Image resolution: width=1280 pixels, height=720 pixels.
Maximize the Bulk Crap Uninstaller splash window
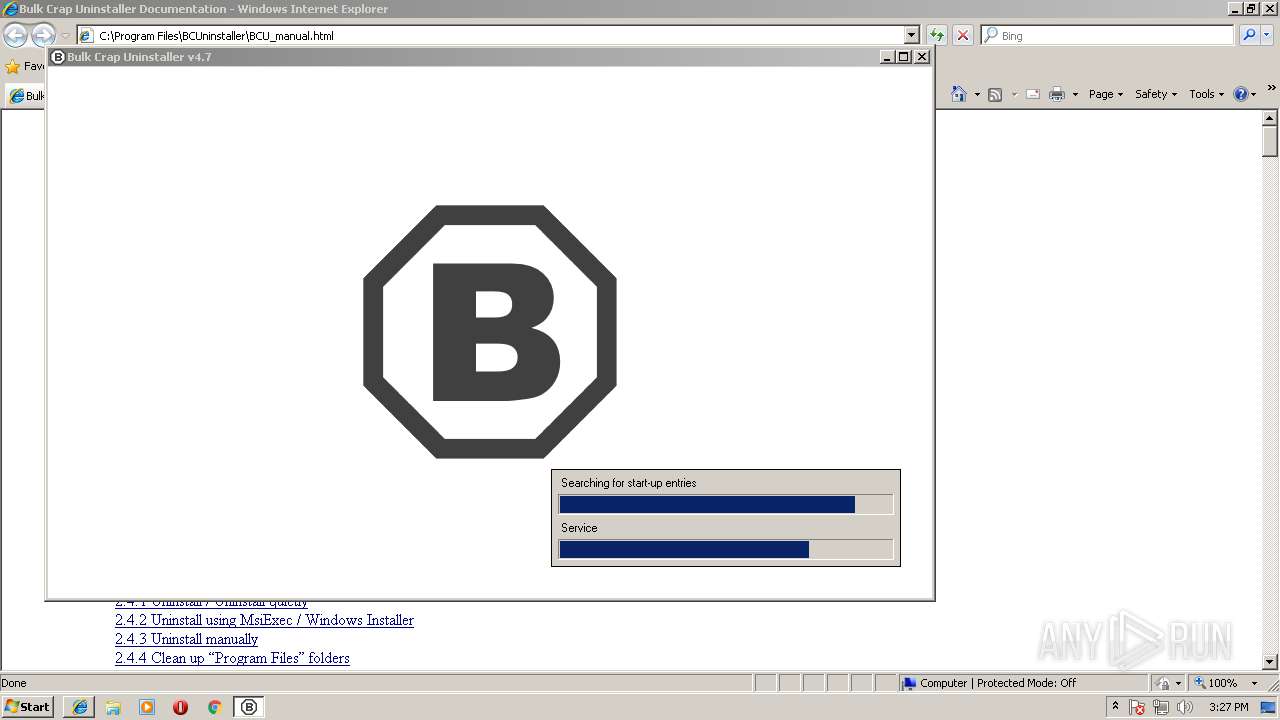(904, 57)
